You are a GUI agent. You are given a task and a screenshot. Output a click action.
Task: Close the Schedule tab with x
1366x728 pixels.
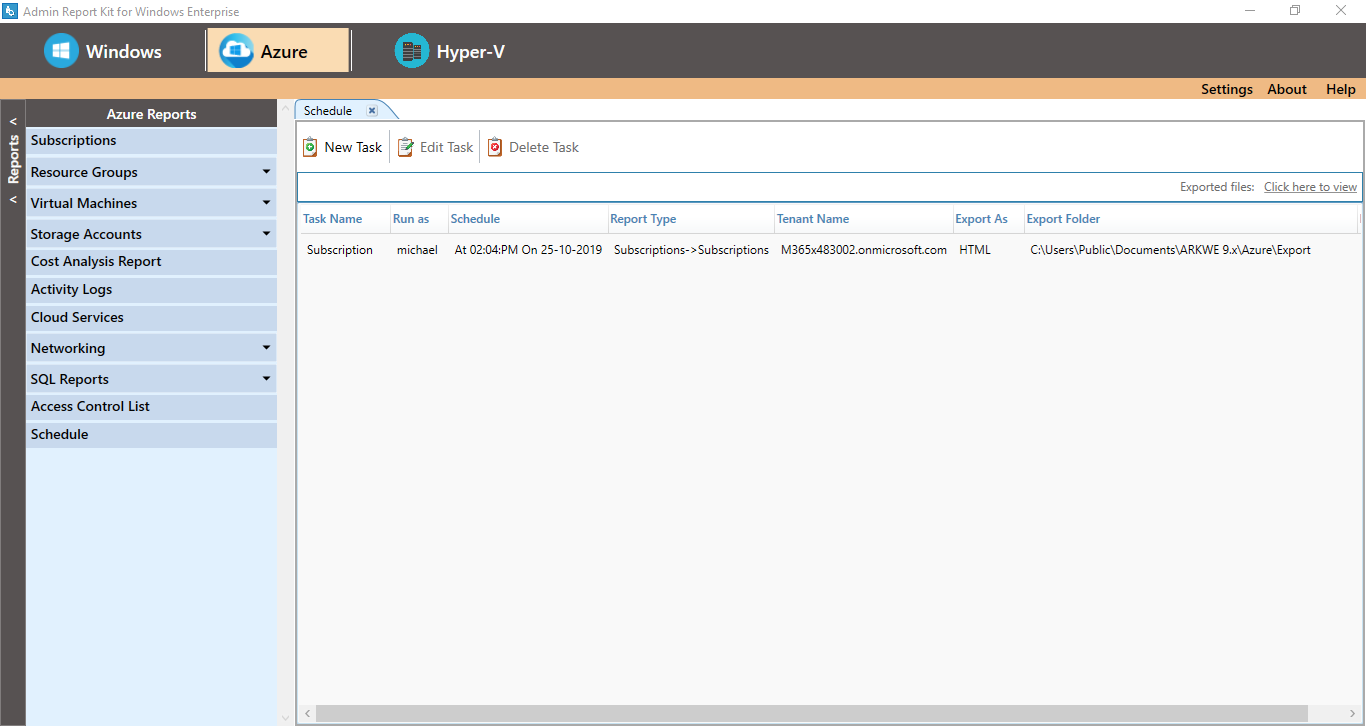(x=372, y=111)
